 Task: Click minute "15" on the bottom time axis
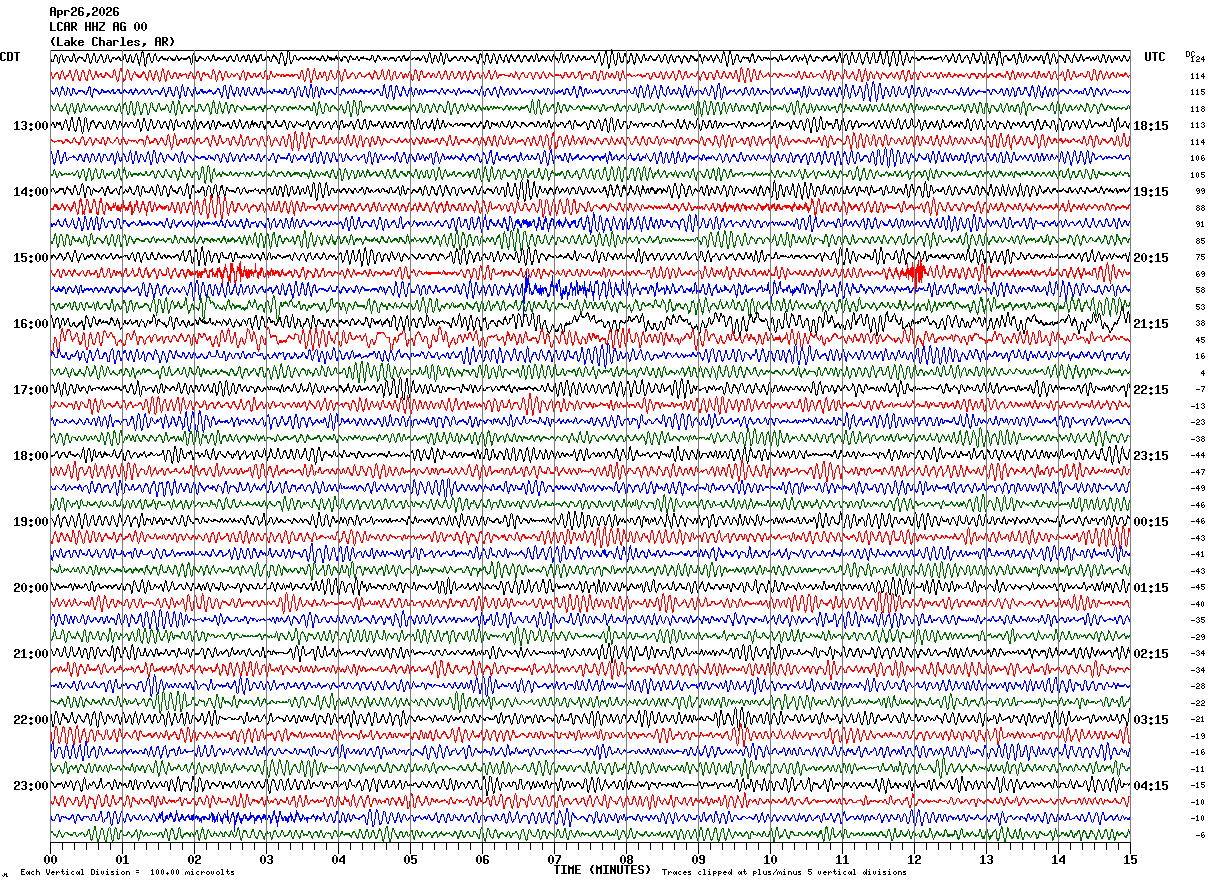[x=1130, y=859]
